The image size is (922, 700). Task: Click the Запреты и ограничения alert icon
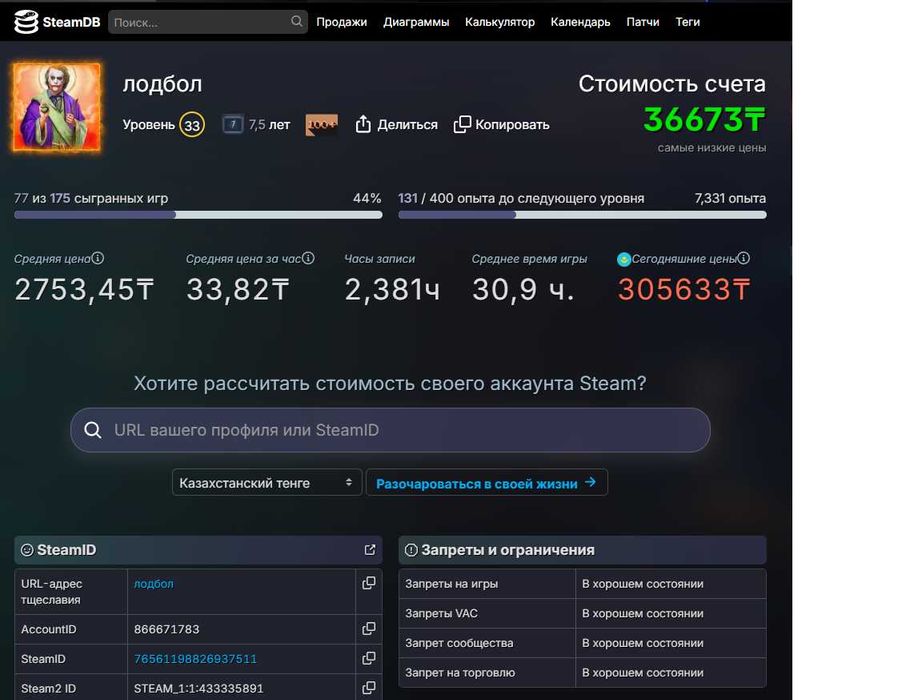(411, 550)
